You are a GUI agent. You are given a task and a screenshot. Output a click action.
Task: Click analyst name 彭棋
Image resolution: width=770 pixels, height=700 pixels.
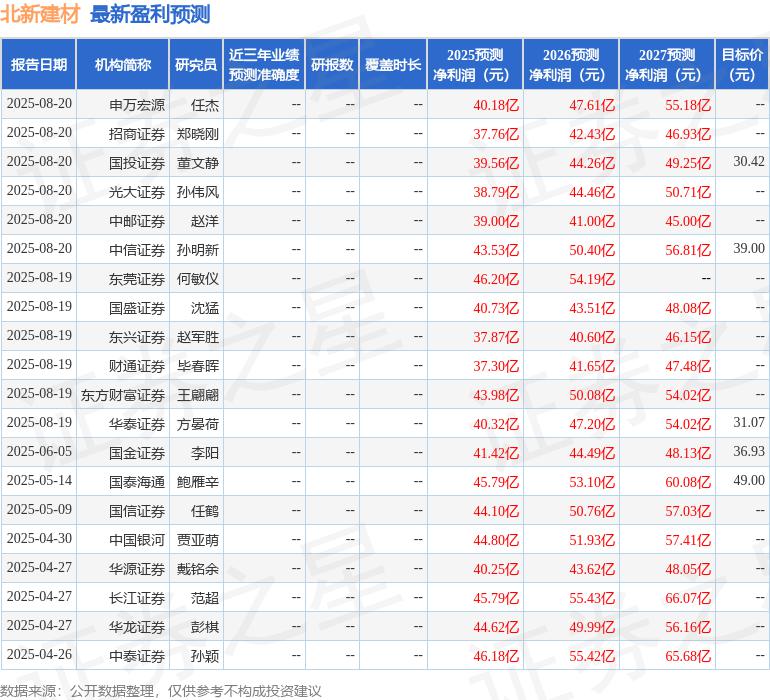point(205,626)
